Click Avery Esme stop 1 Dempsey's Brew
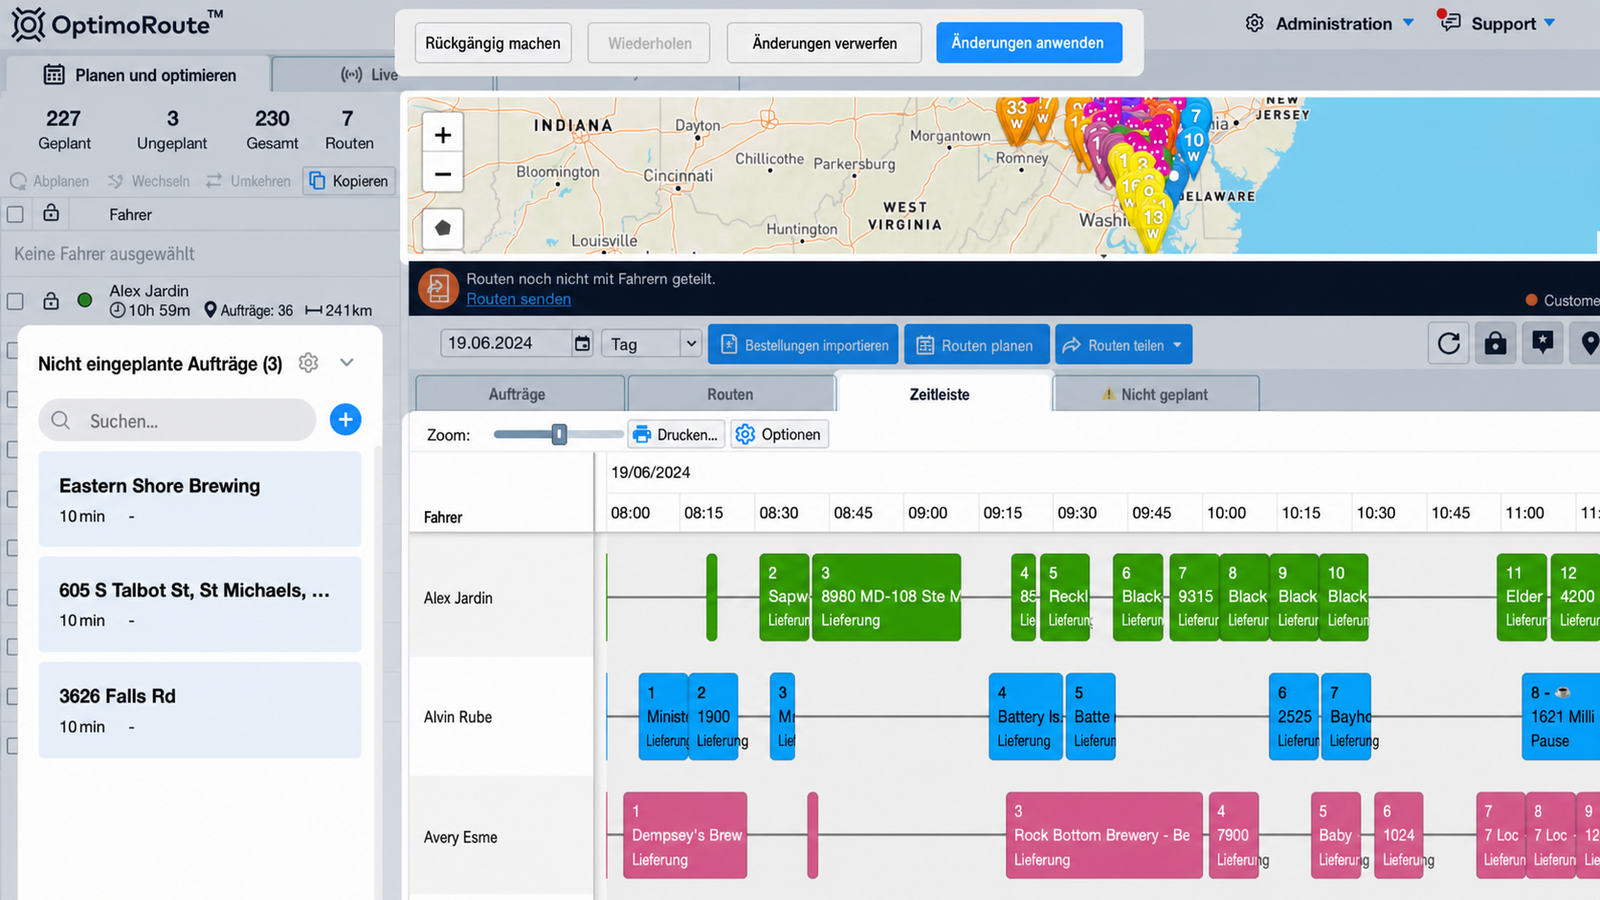Screen dimensions: 1600x900 point(685,835)
